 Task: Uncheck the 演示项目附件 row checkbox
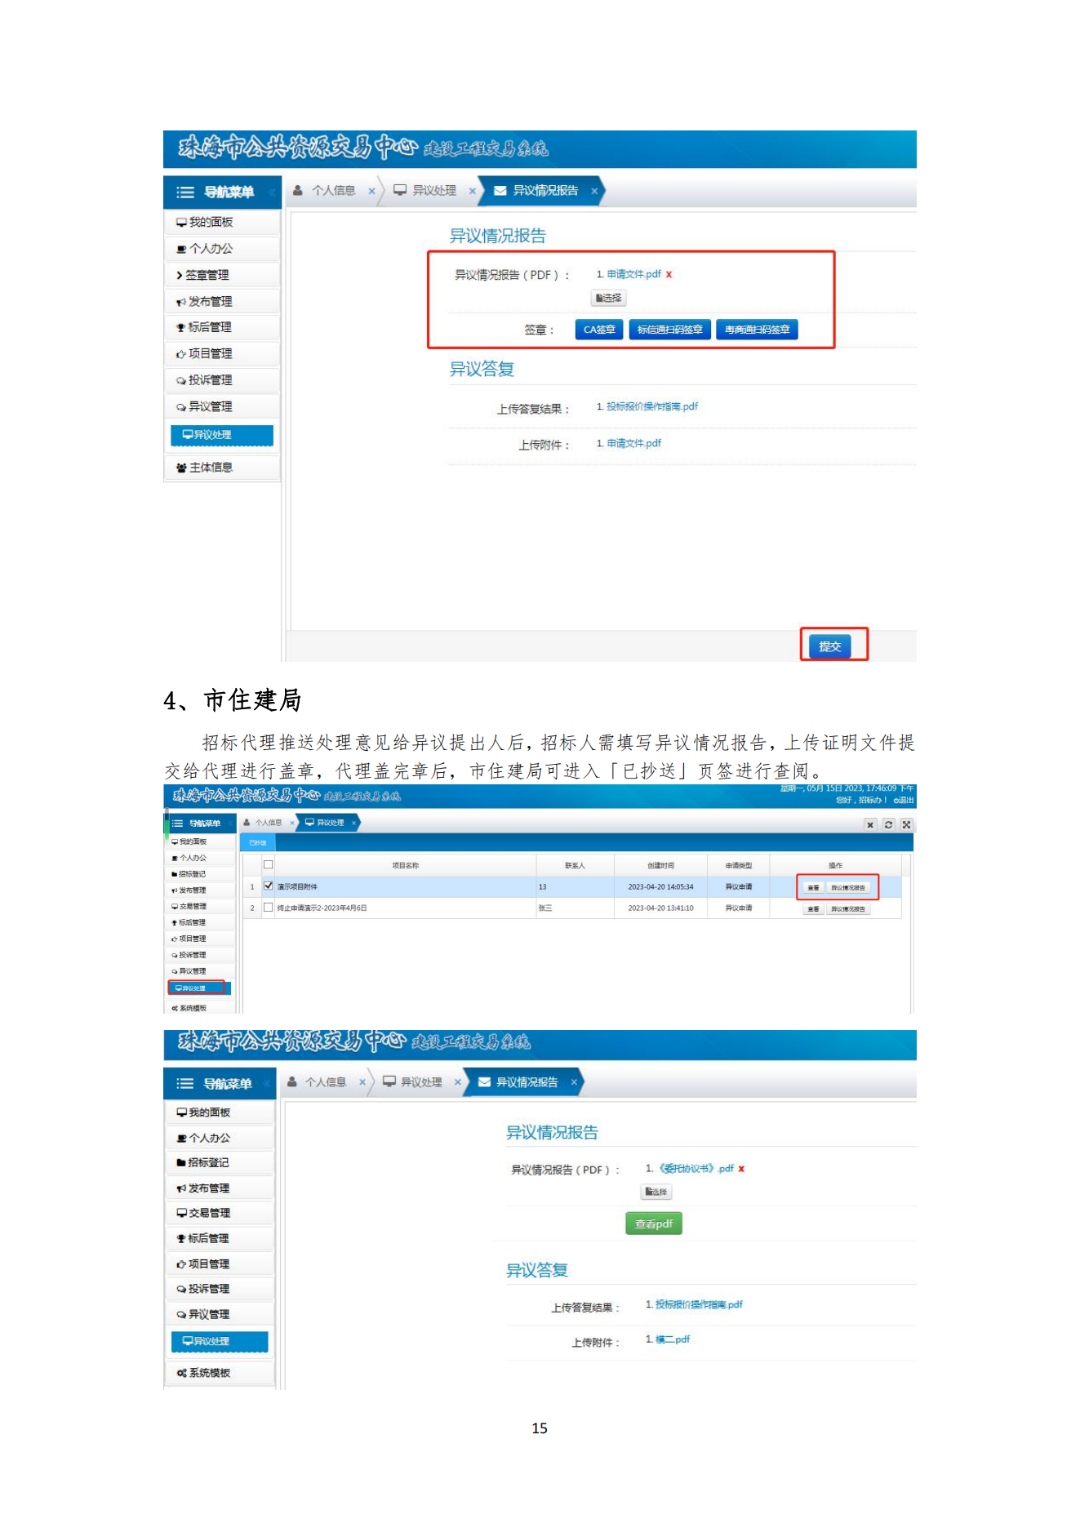tap(268, 886)
